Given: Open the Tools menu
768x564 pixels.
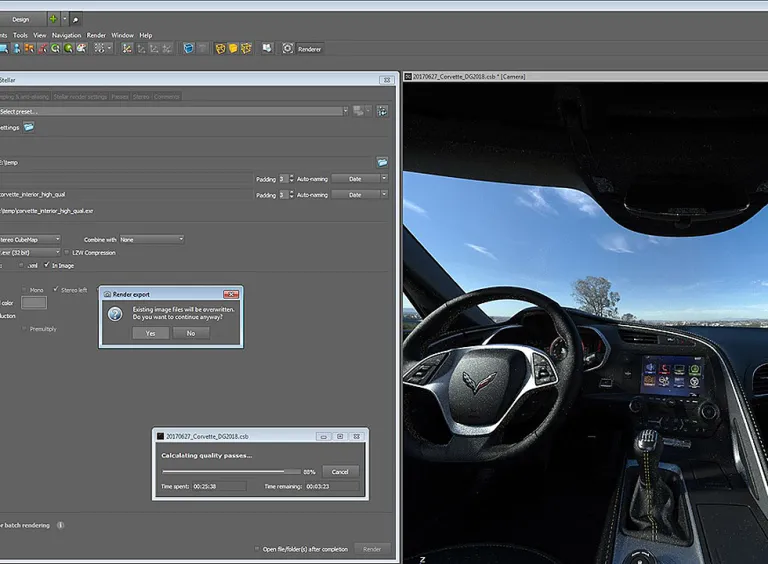Looking at the screenshot, I should 20,35.
